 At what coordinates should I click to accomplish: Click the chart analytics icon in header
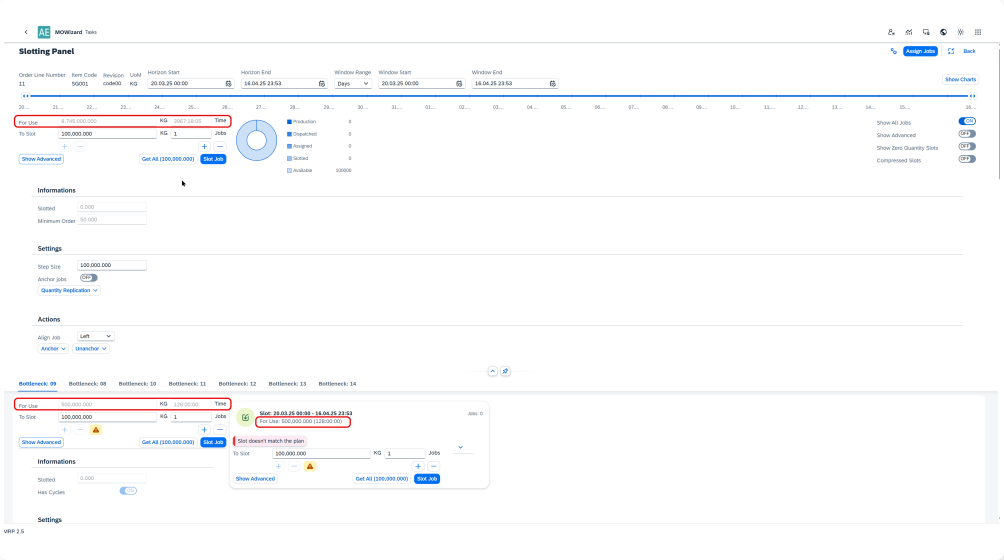tap(909, 32)
